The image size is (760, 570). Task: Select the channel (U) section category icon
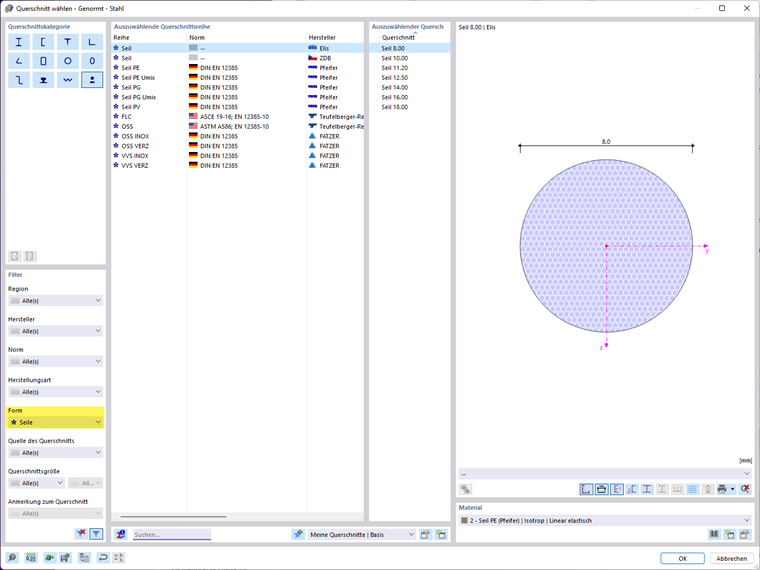pos(43,42)
